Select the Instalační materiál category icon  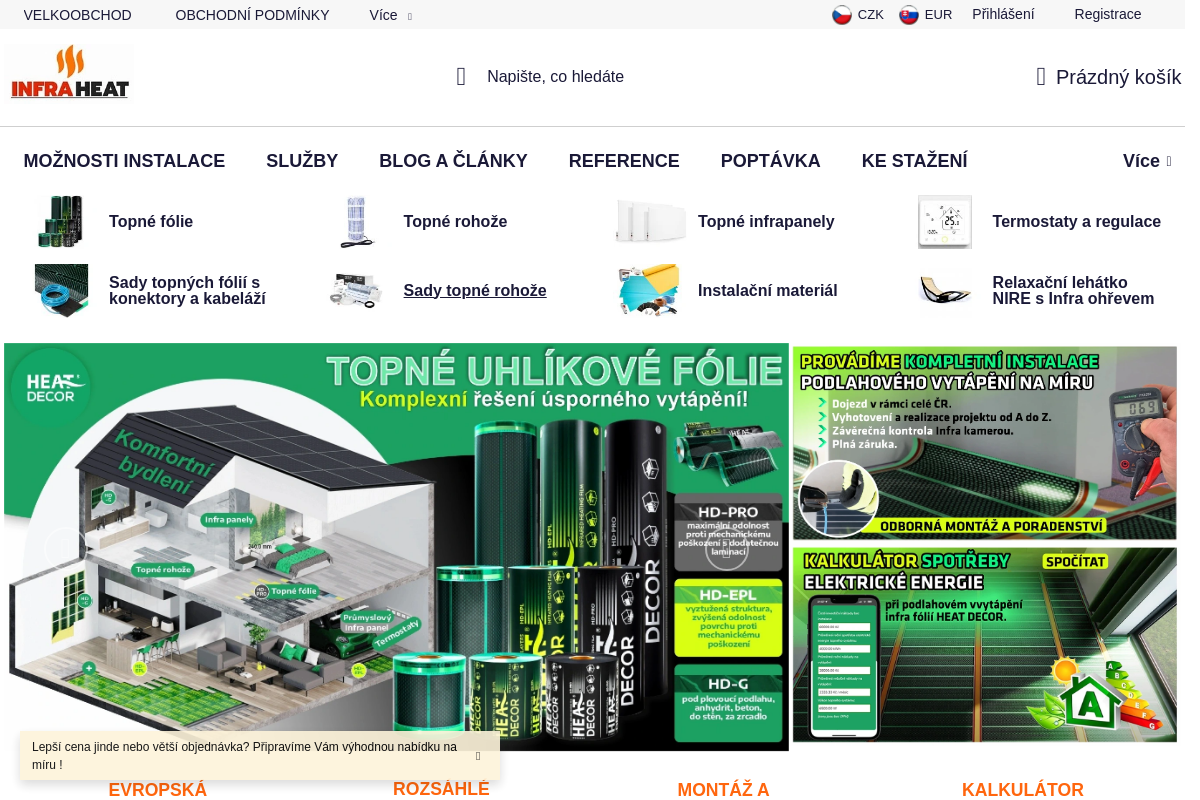pos(650,290)
